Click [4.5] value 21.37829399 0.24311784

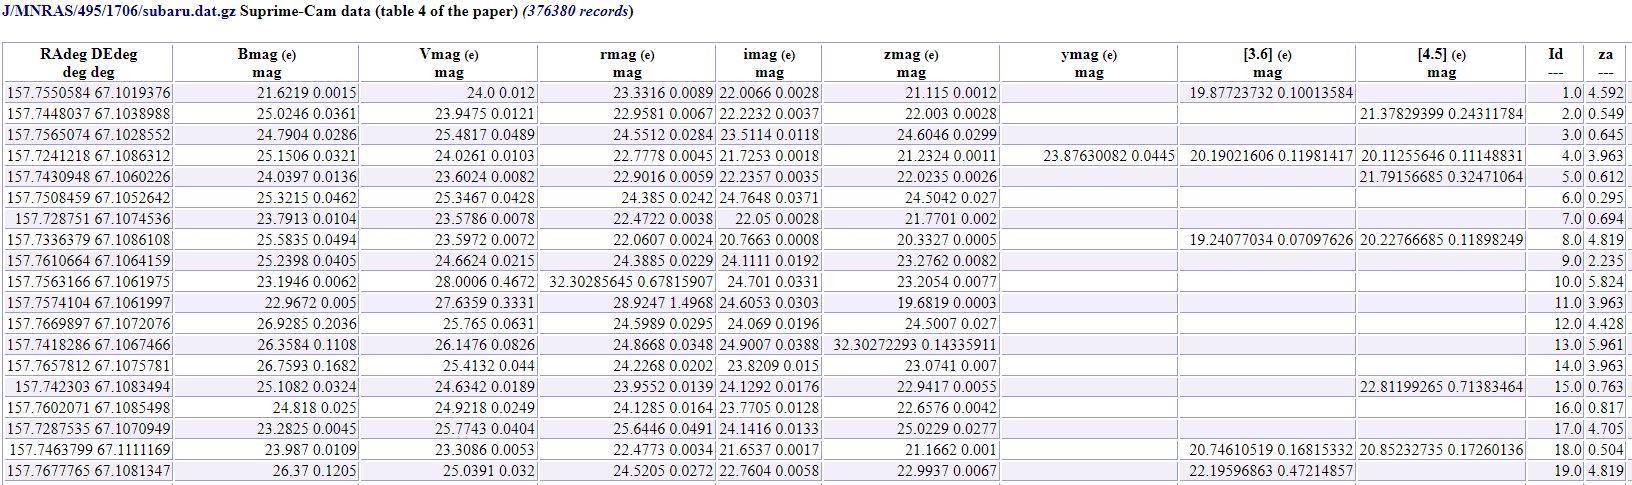click(x=1441, y=114)
